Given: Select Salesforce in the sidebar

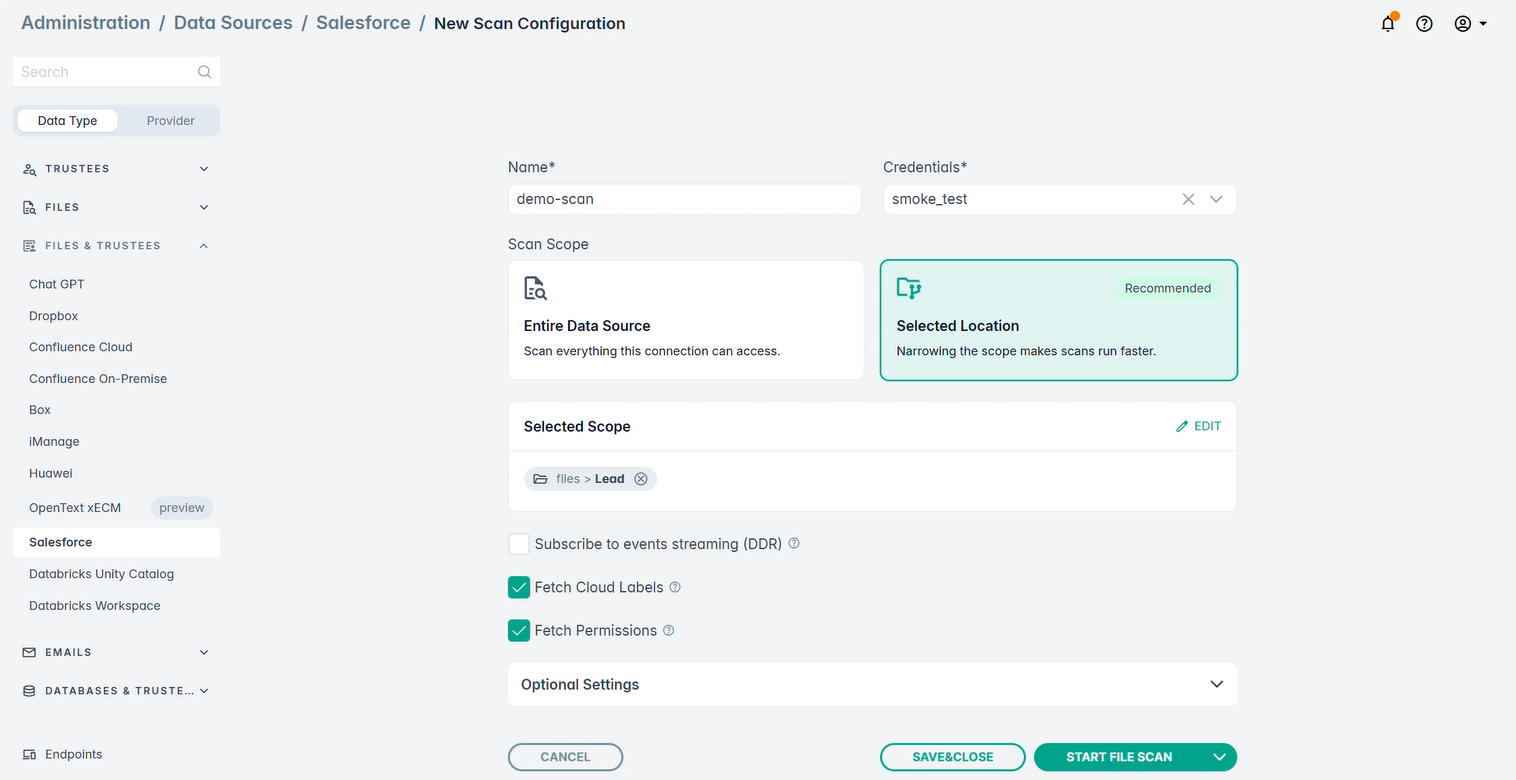Looking at the screenshot, I should click(116, 542).
